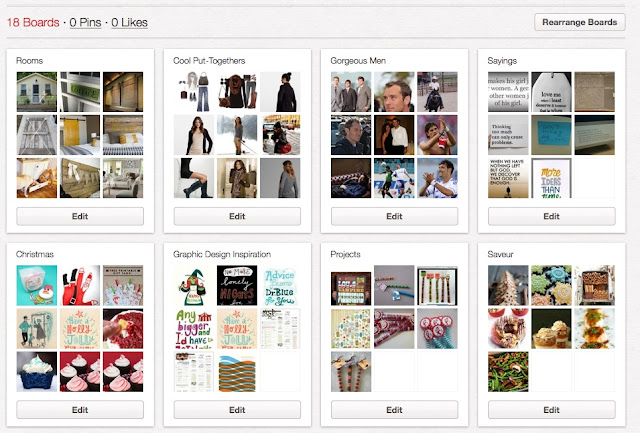Open the 'Advice from Dr Blue' thumbnail
640x433 pixels.
pyautogui.click(x=280, y=285)
